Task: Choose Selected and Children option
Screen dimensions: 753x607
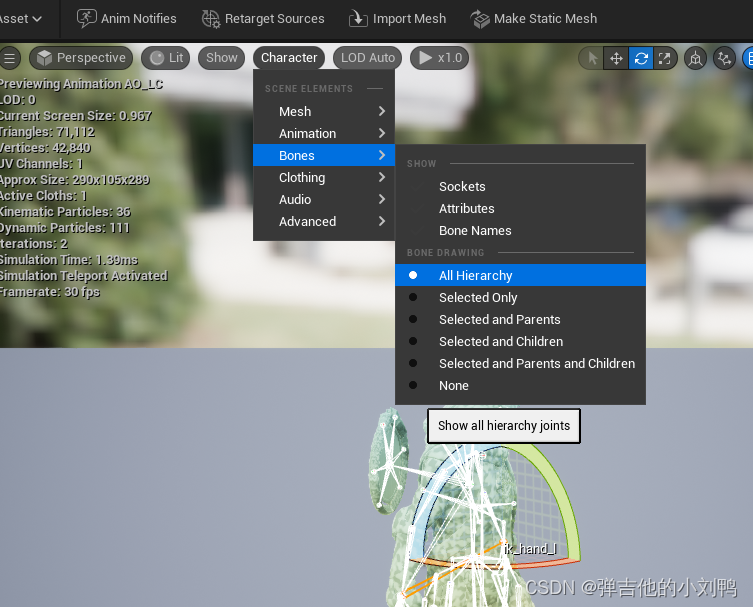Action: [520, 341]
